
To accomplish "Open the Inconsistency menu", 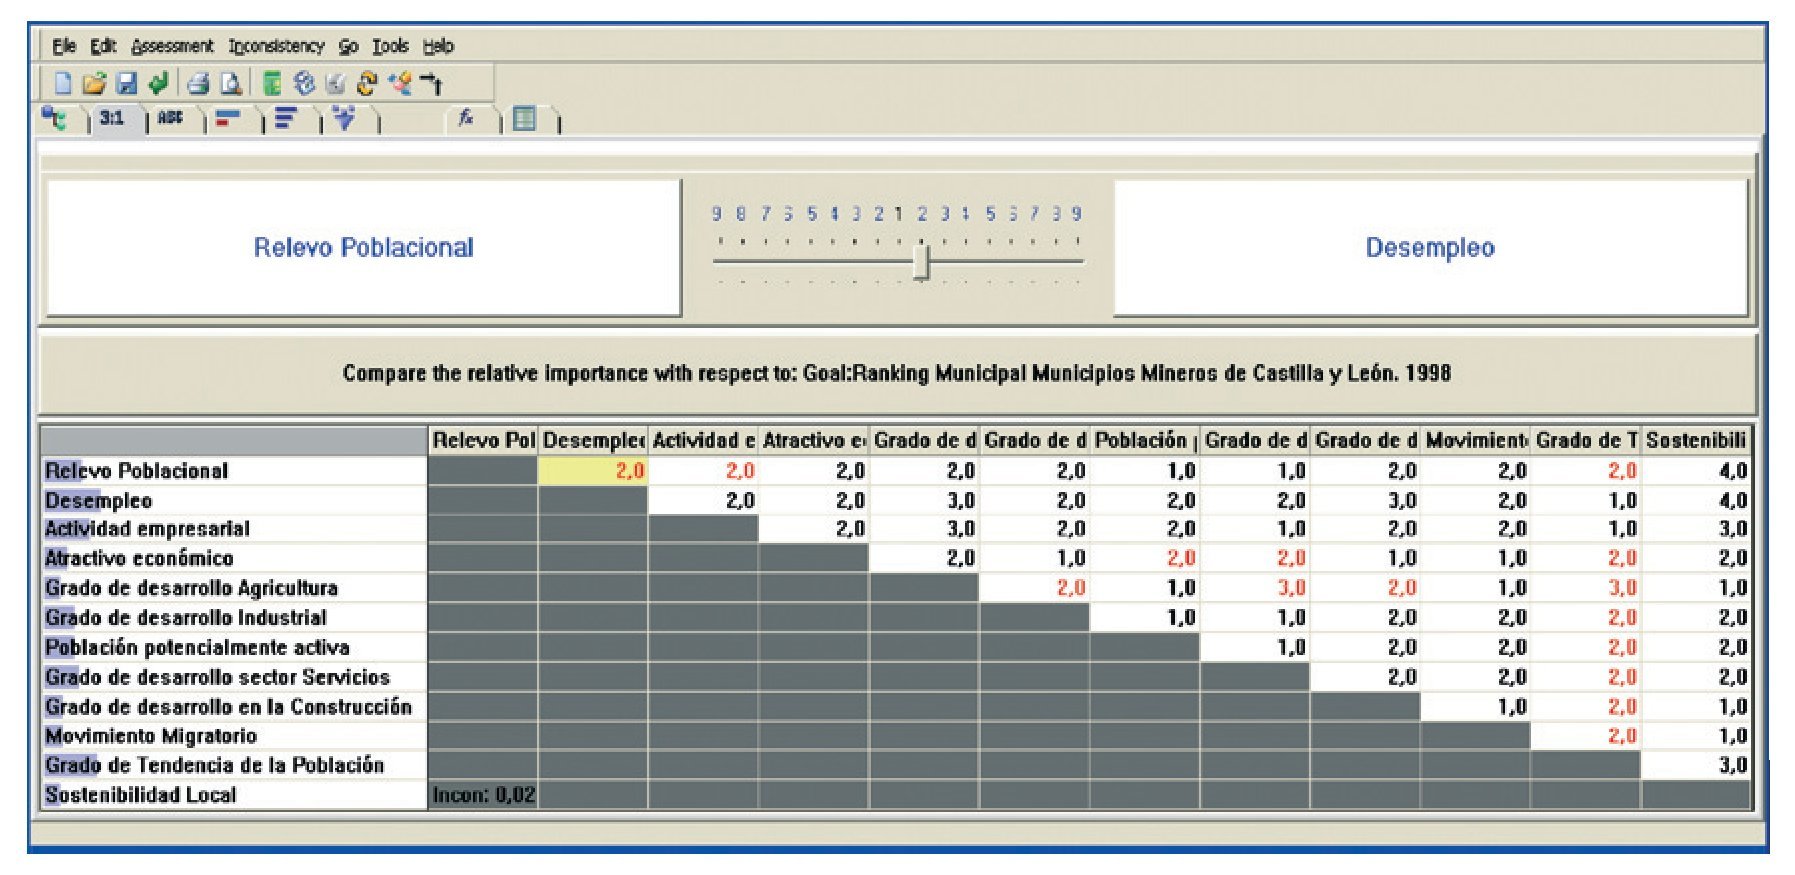I will click(x=276, y=46).
